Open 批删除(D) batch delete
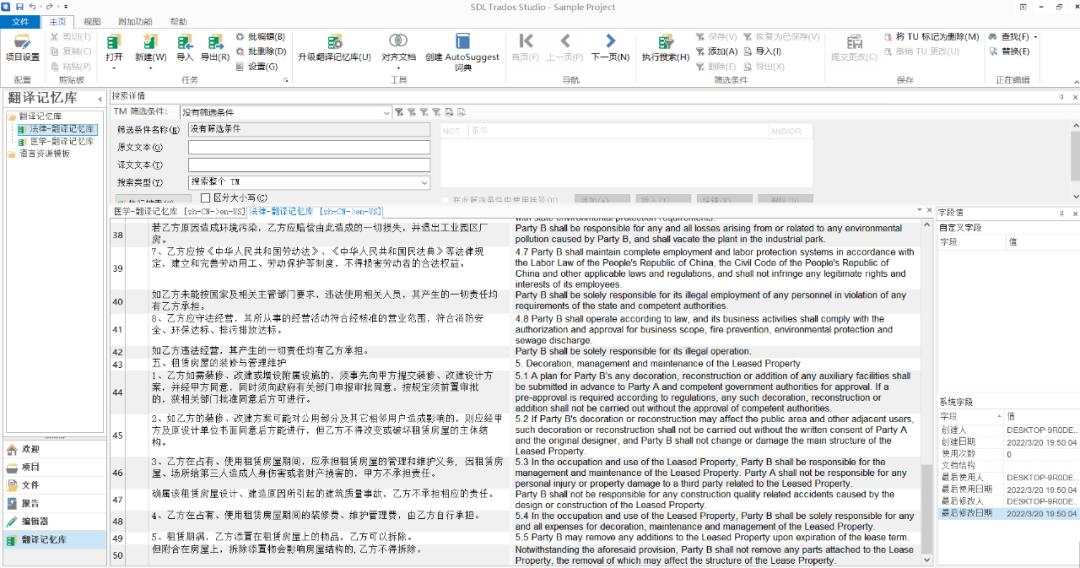This screenshot has width=1080, height=568. (x=260, y=52)
